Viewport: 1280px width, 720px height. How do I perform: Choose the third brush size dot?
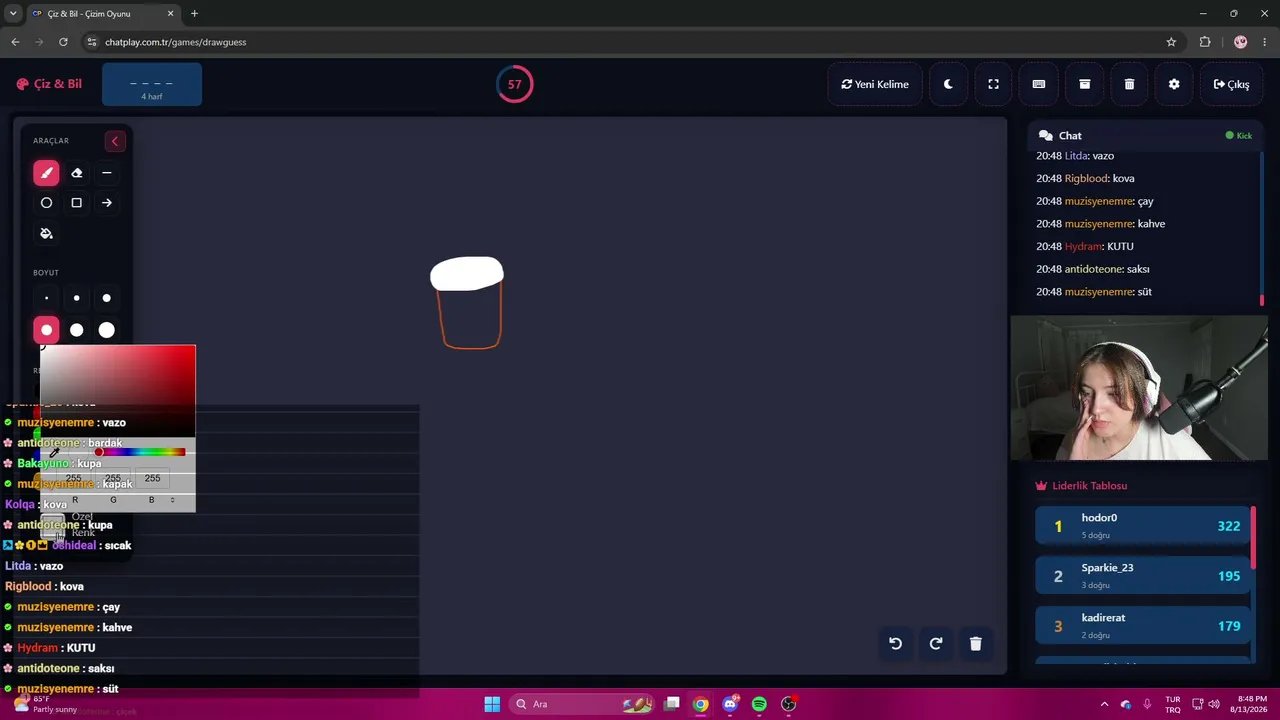[x=106, y=298]
